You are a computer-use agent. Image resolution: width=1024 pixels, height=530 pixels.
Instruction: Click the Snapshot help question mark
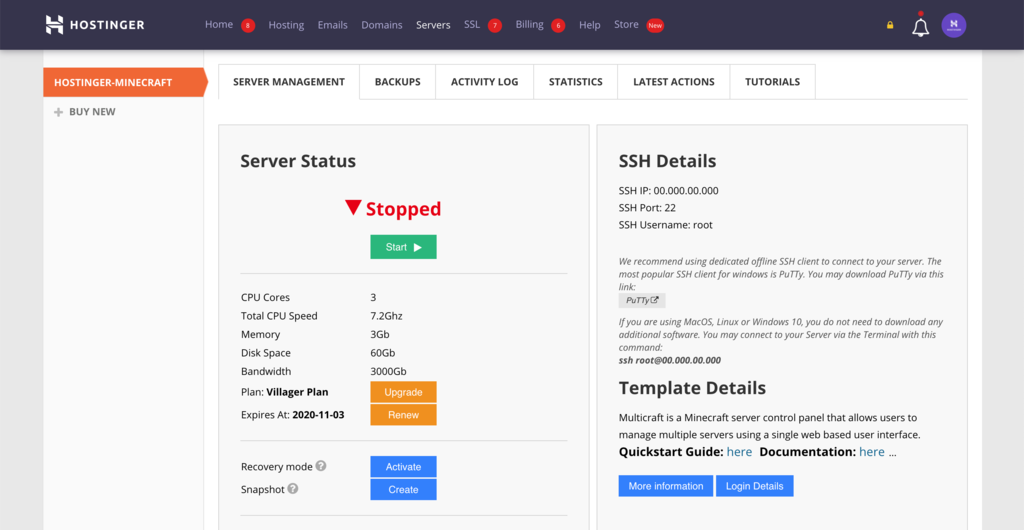coord(293,488)
